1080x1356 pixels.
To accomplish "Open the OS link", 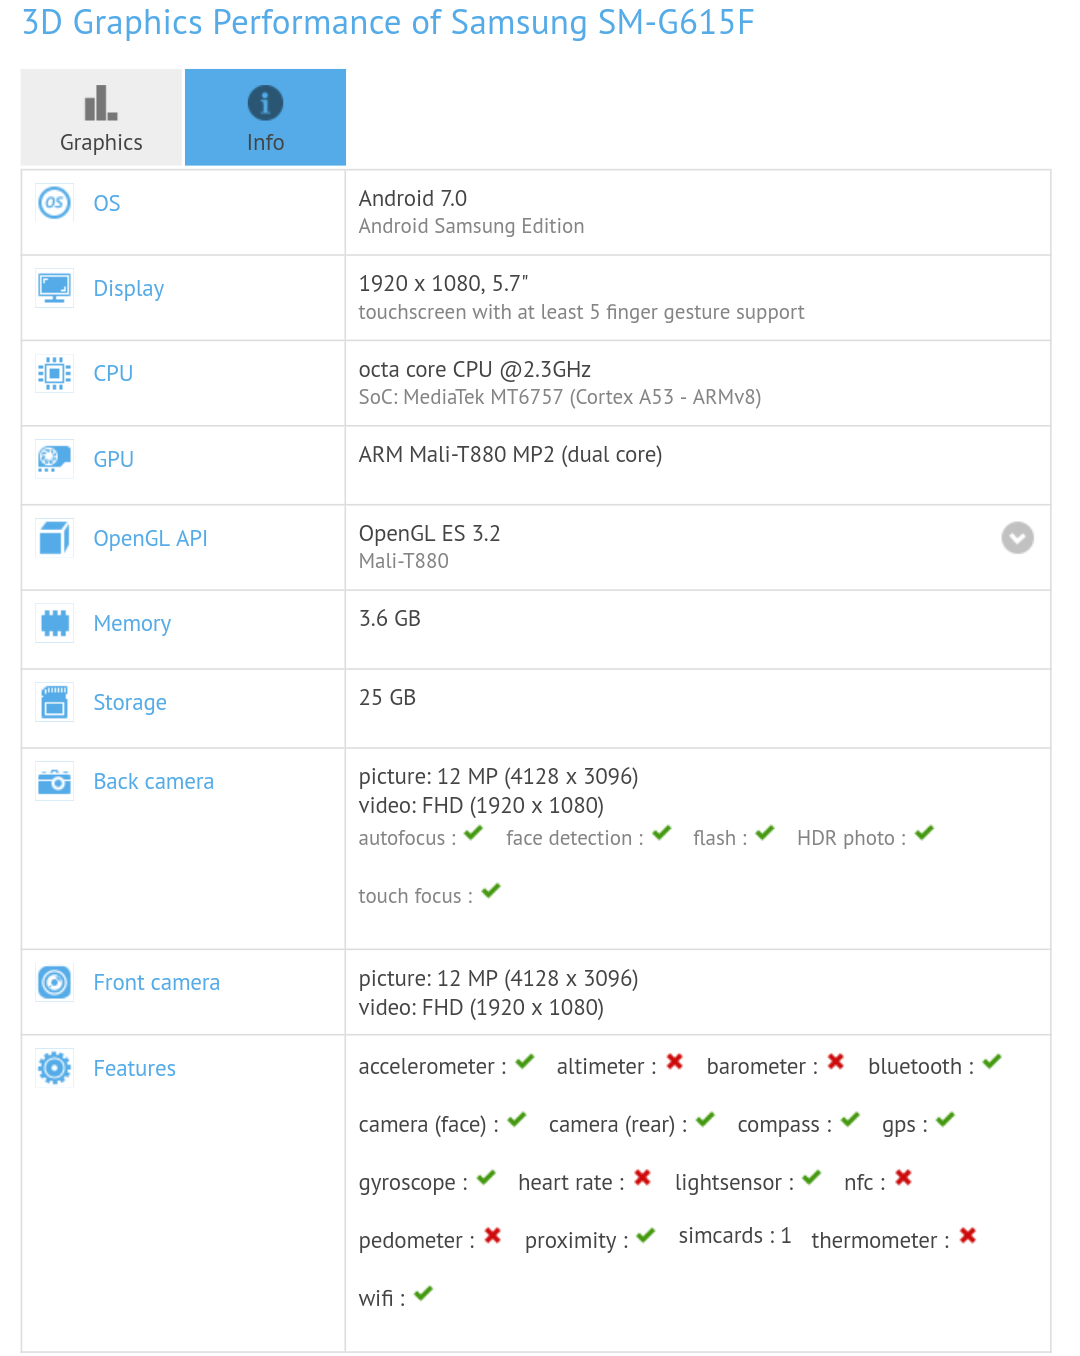I will tap(107, 203).
